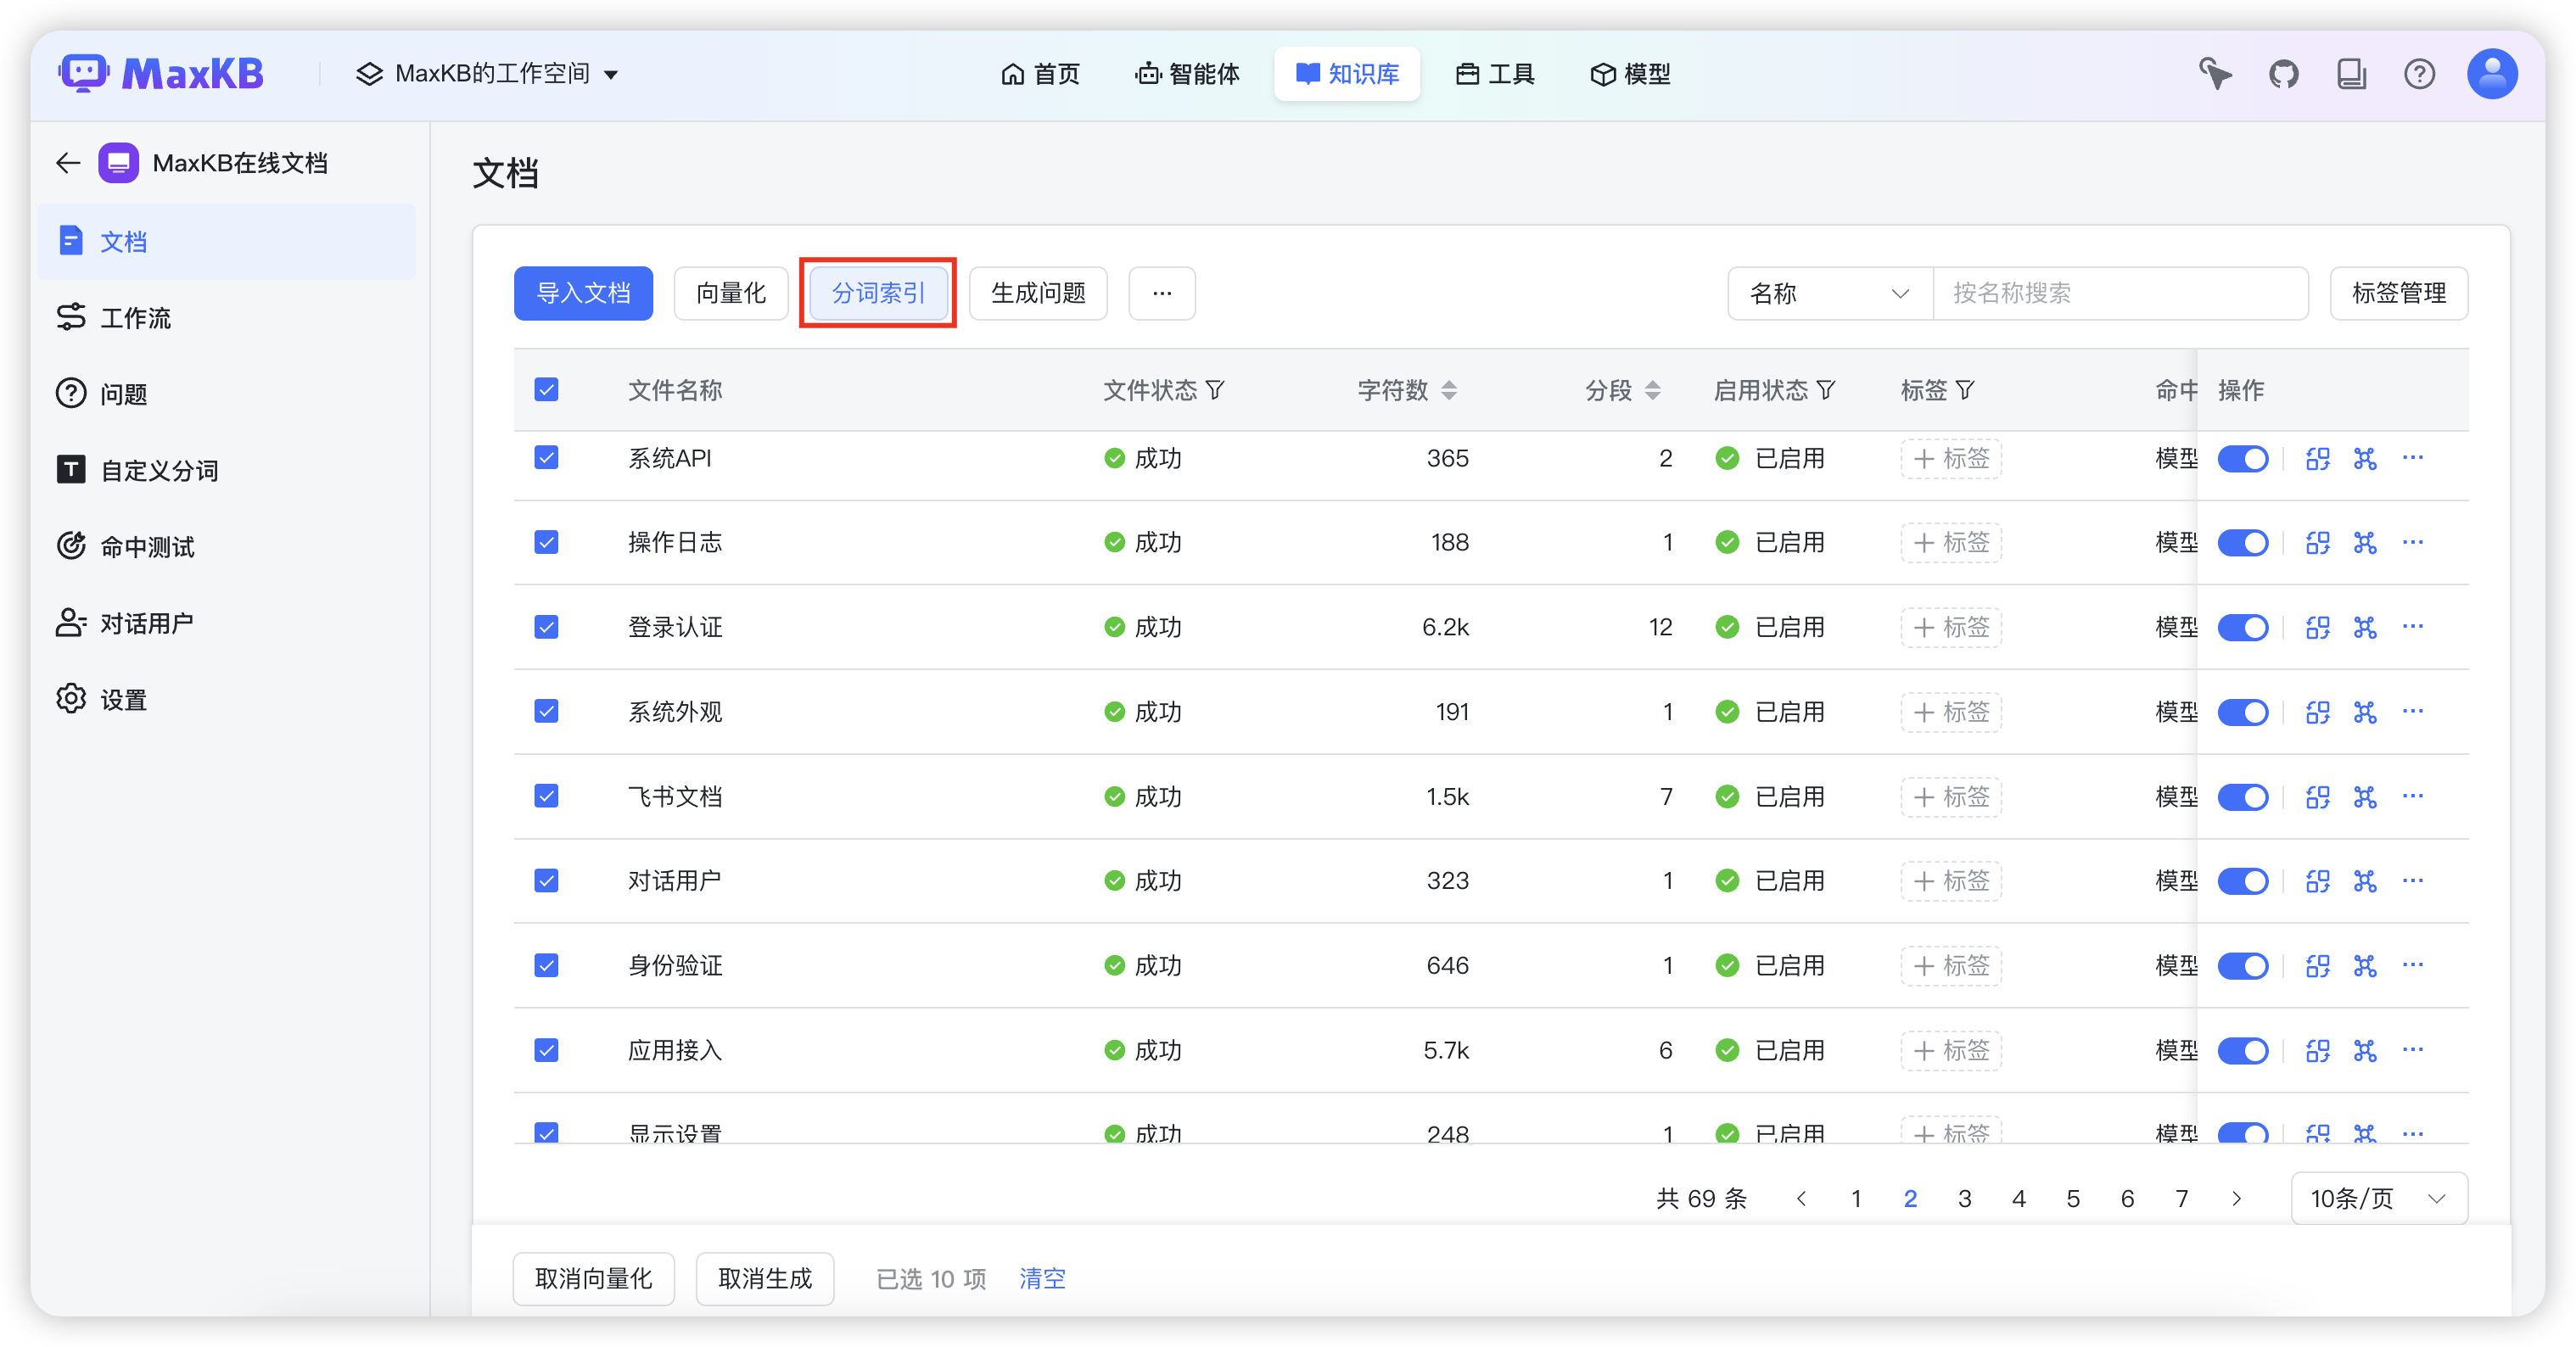Open more actions for 系统API row
2576x1347 pixels.
tap(2413, 458)
